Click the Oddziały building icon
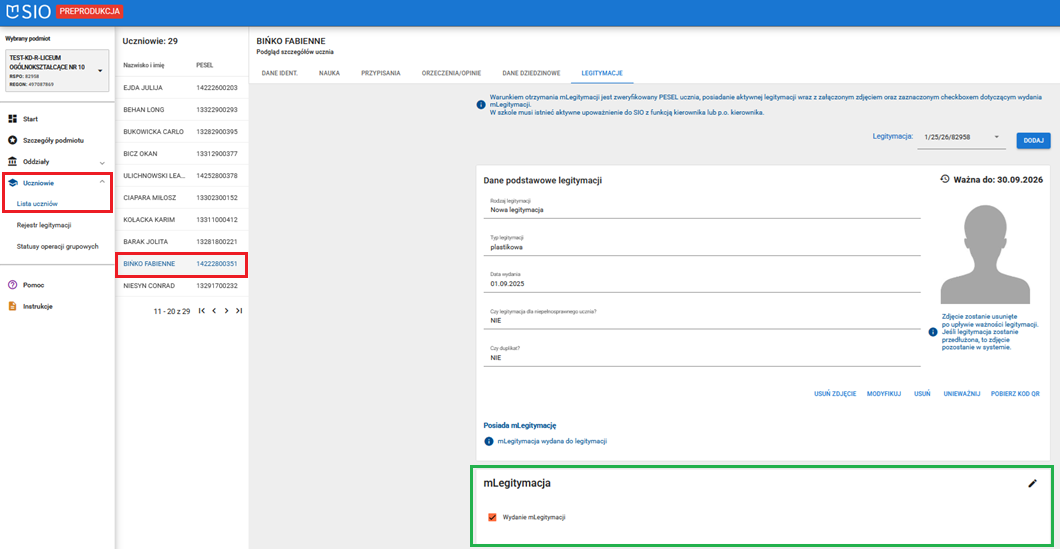This screenshot has height=549, width=1060. tap(13, 161)
